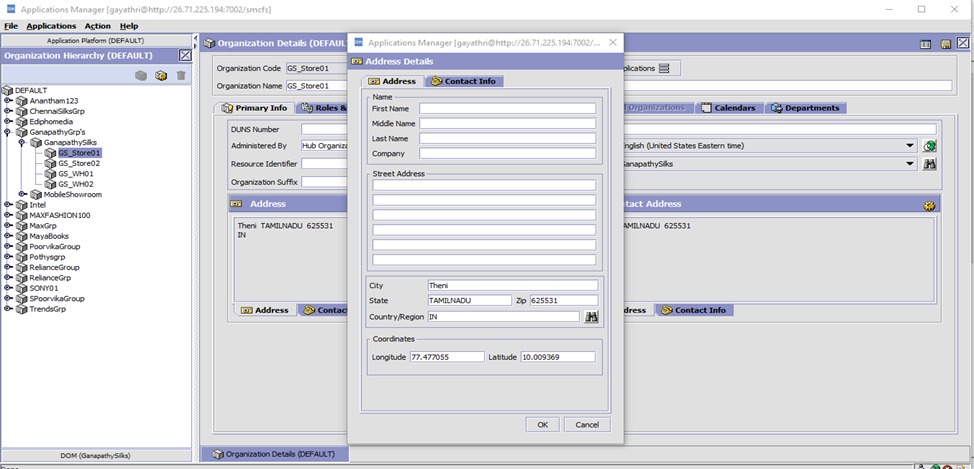Click the First Name input field

tap(507, 109)
